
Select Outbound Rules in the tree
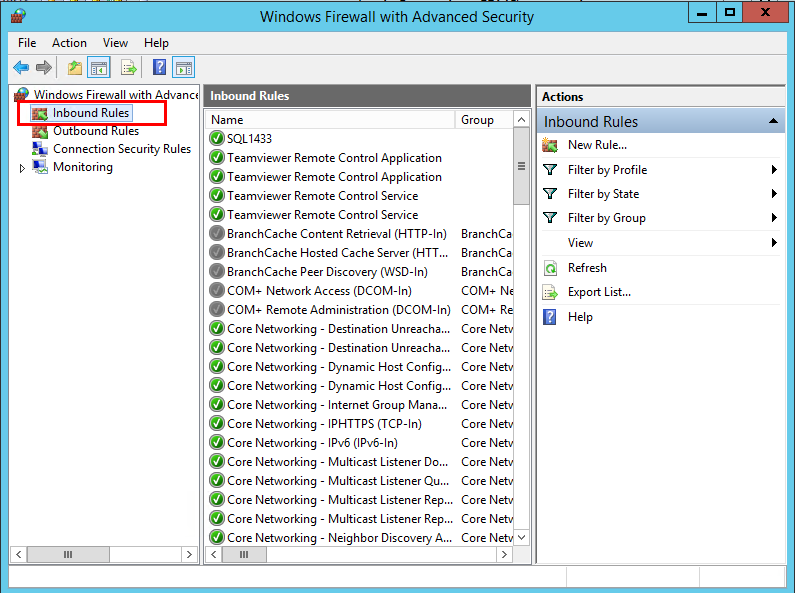click(x=95, y=131)
